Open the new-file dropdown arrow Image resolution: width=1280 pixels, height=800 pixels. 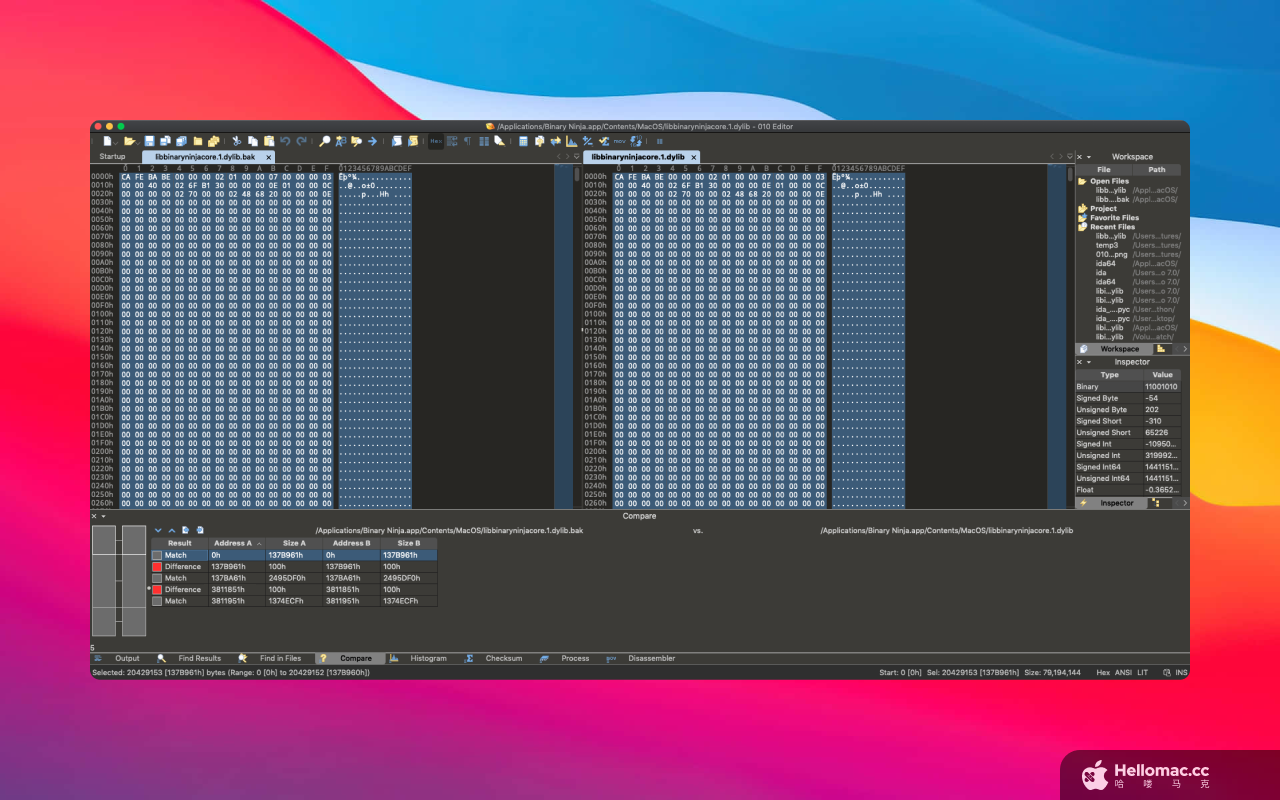pos(116,142)
